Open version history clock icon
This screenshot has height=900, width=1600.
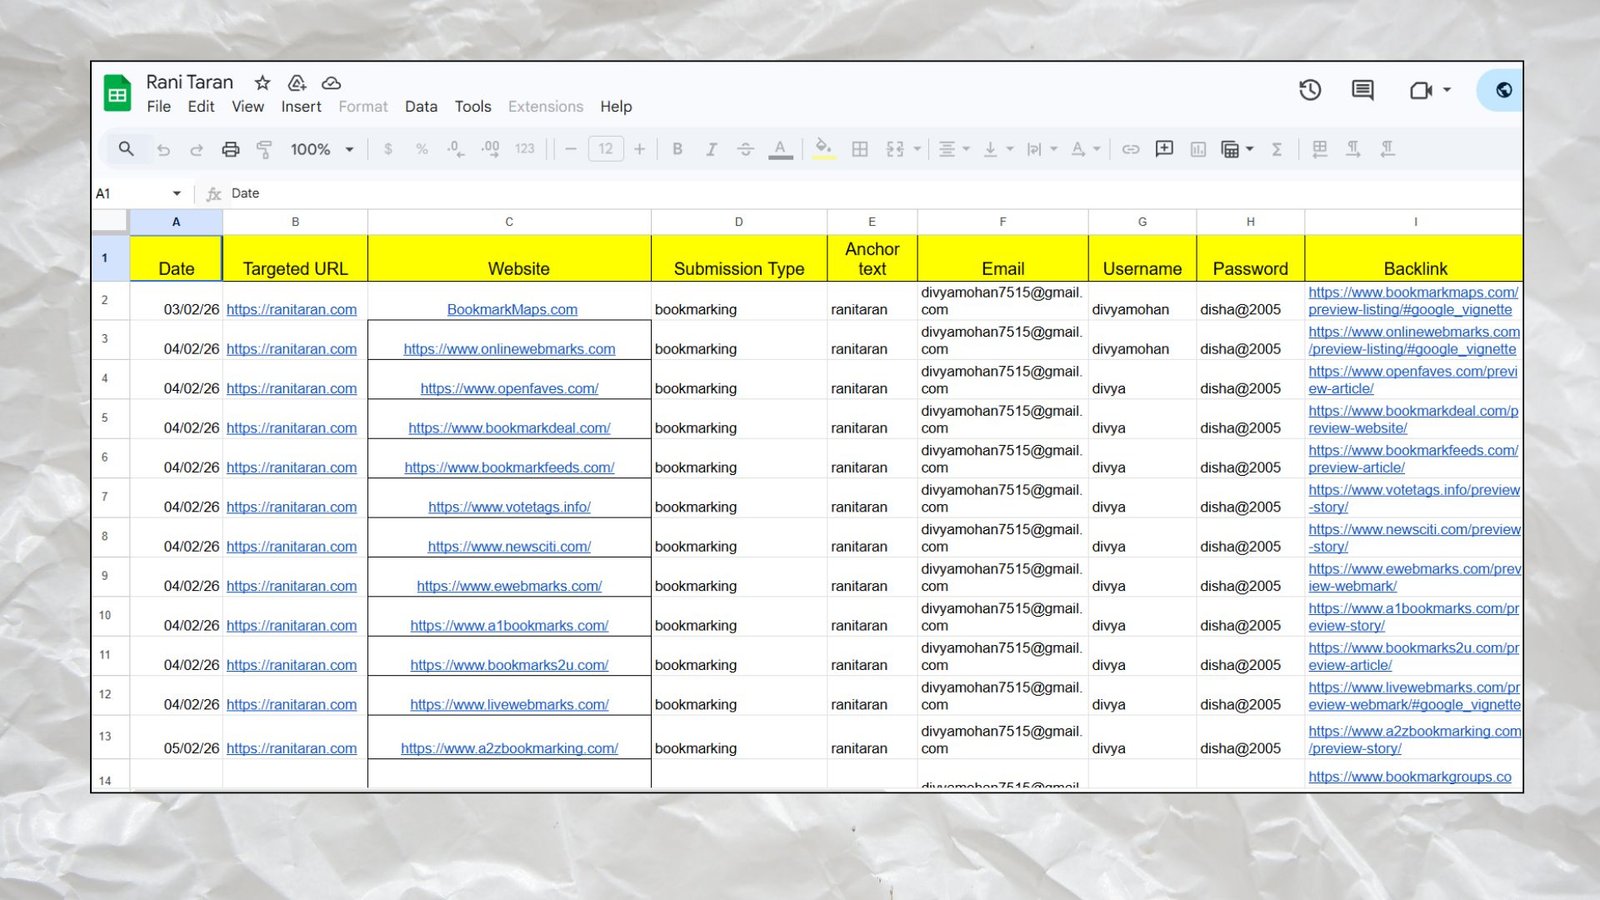click(x=1310, y=90)
